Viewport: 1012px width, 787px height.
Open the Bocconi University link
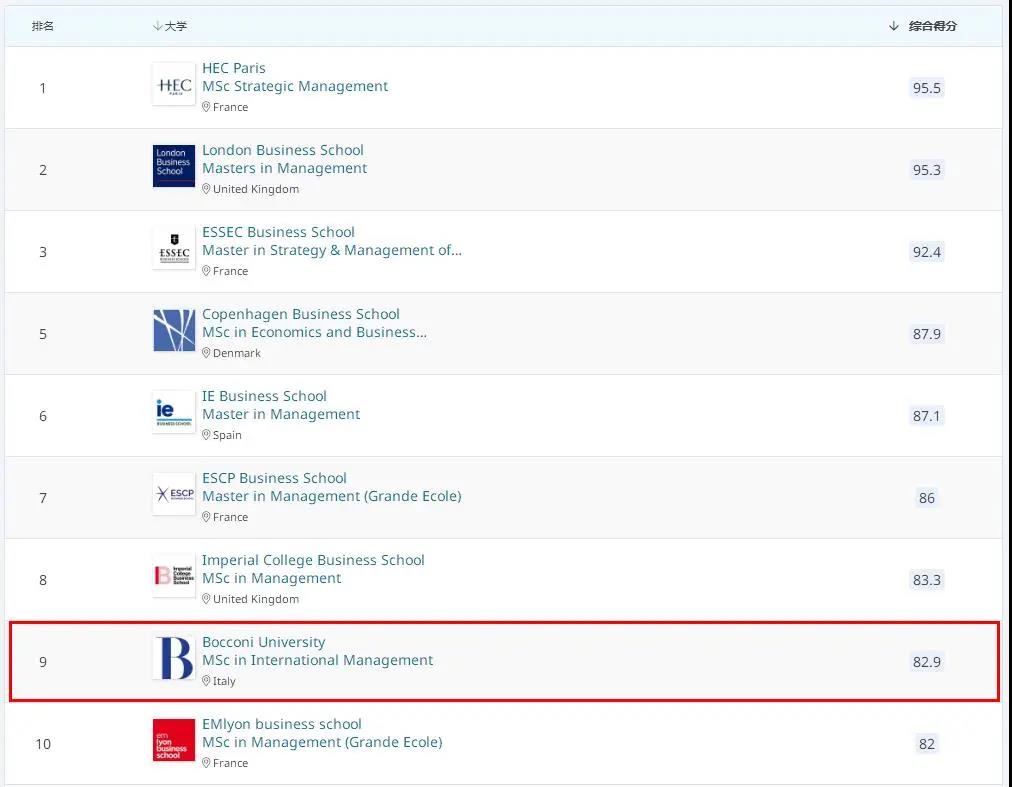coord(263,642)
